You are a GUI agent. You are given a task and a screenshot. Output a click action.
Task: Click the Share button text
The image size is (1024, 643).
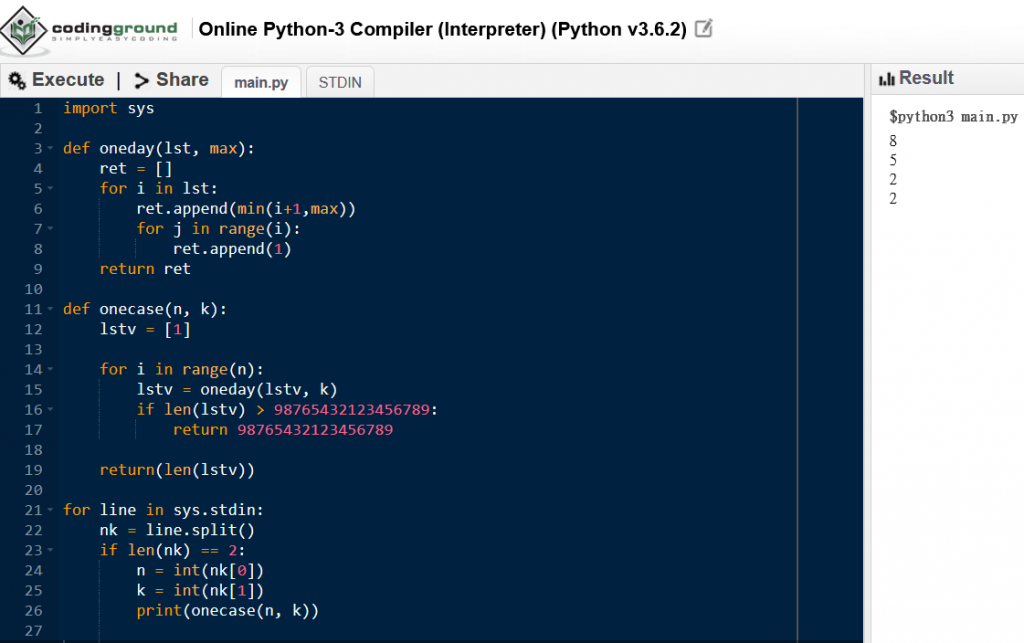[x=182, y=80]
